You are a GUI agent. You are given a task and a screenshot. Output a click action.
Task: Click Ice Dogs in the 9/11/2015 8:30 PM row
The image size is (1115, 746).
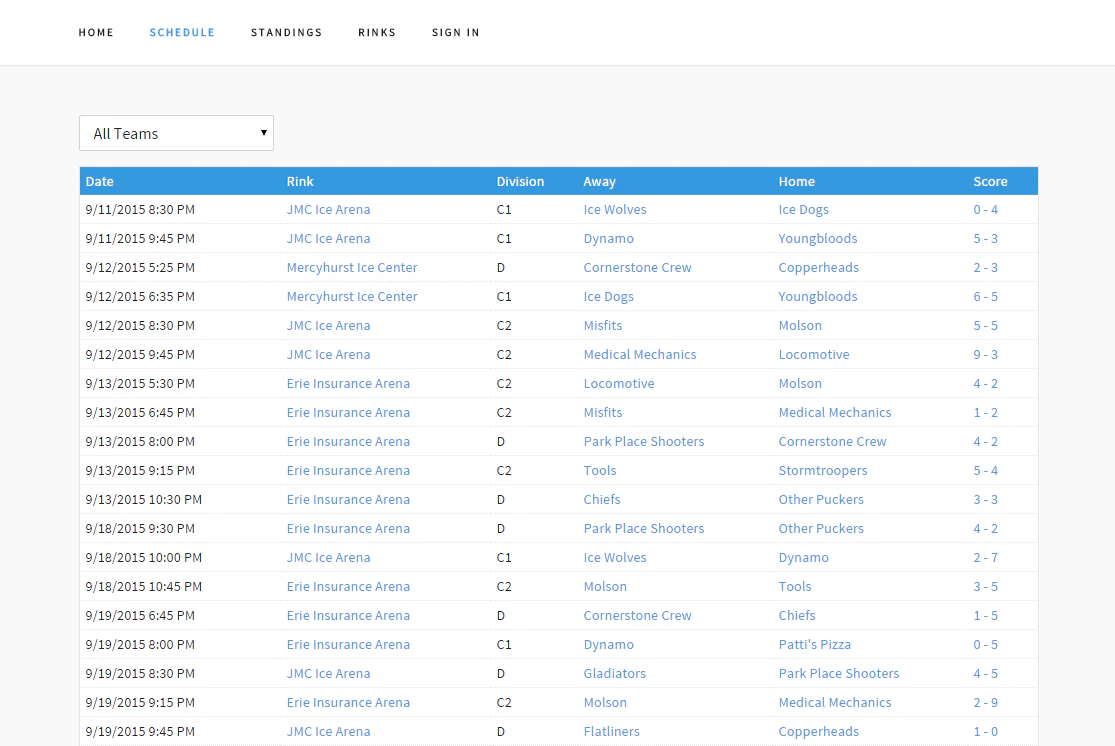(x=804, y=209)
